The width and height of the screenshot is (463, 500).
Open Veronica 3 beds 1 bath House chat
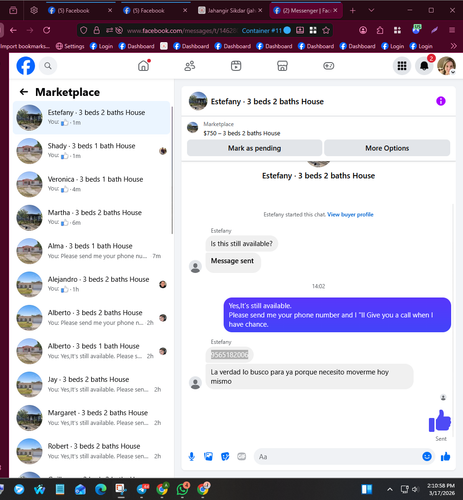coord(92,184)
